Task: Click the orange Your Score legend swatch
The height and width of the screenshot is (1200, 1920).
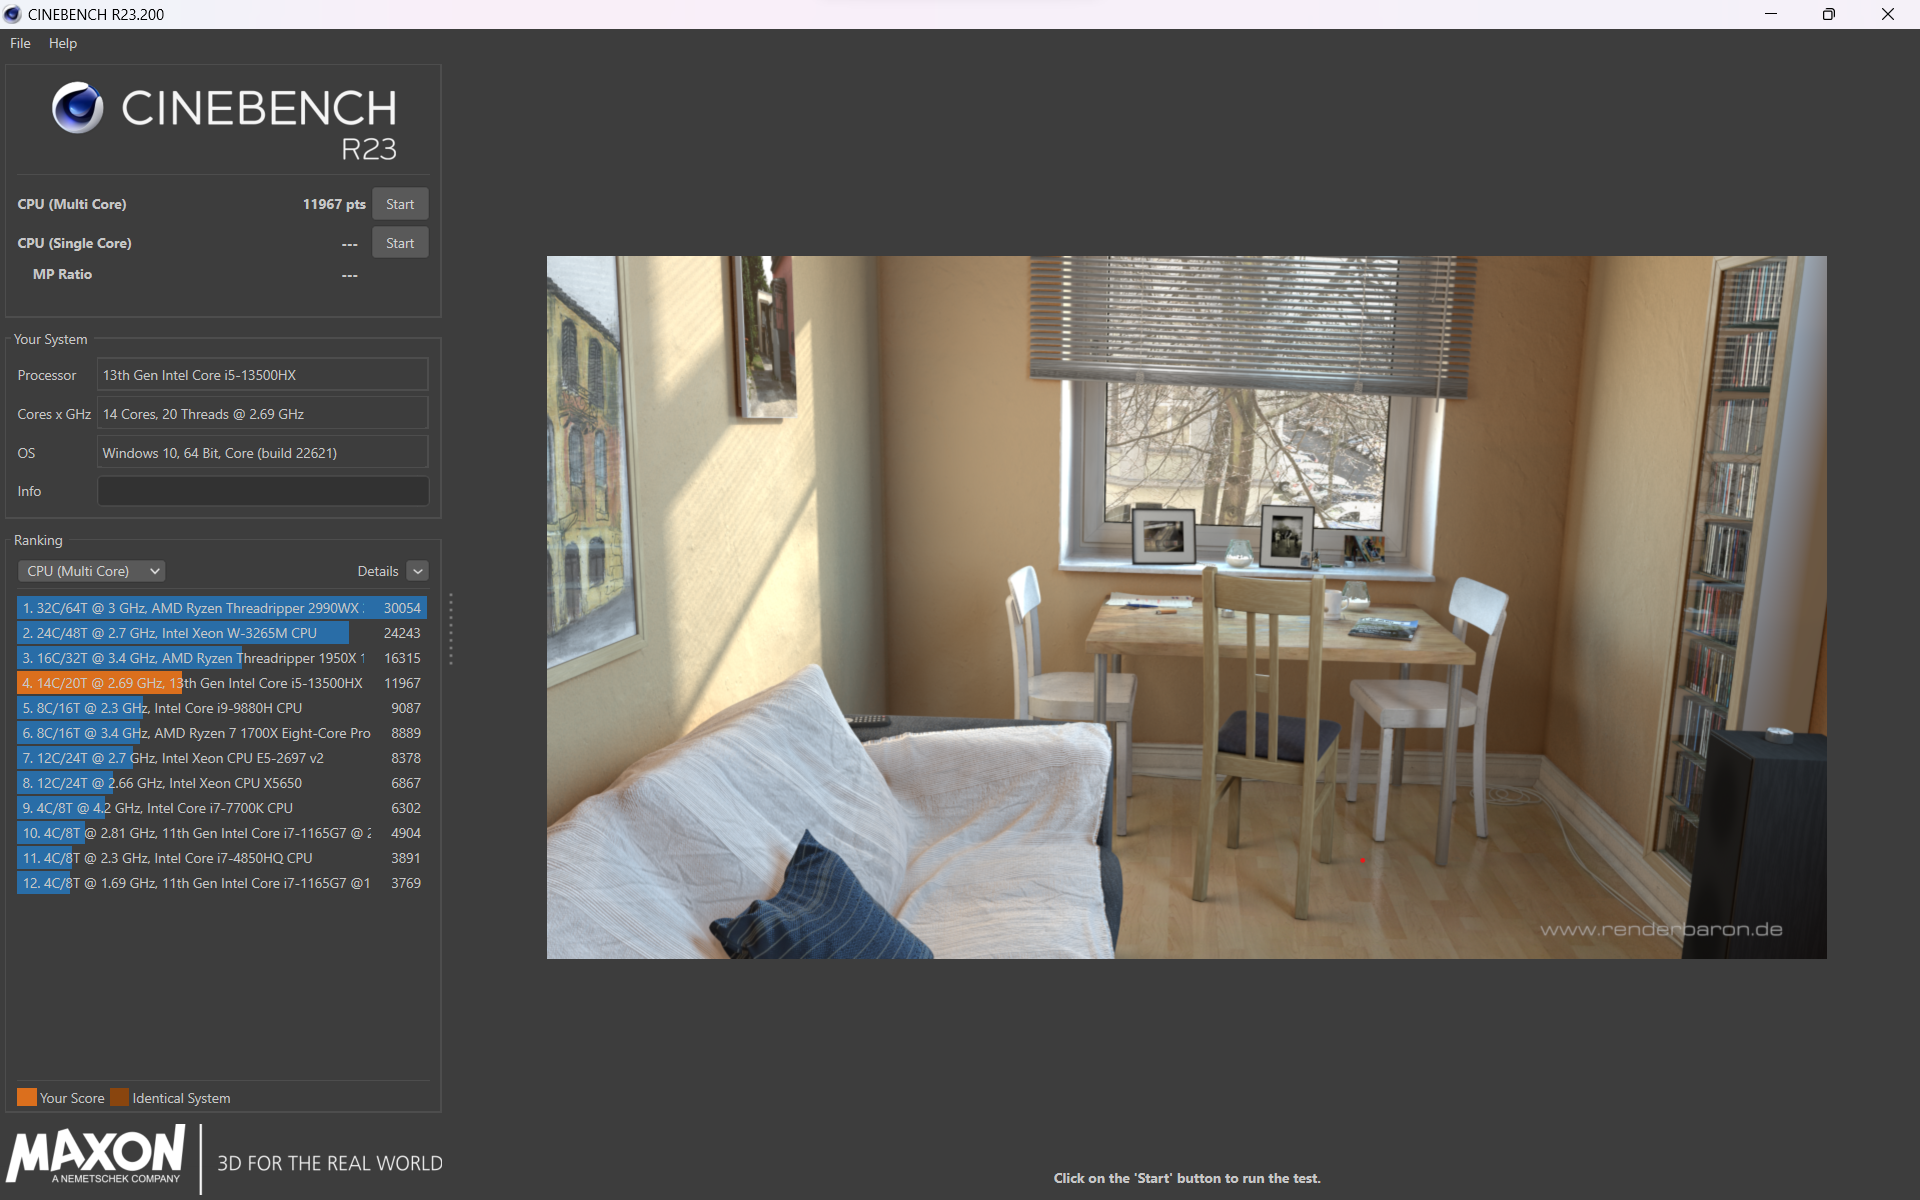Action: (x=26, y=1097)
